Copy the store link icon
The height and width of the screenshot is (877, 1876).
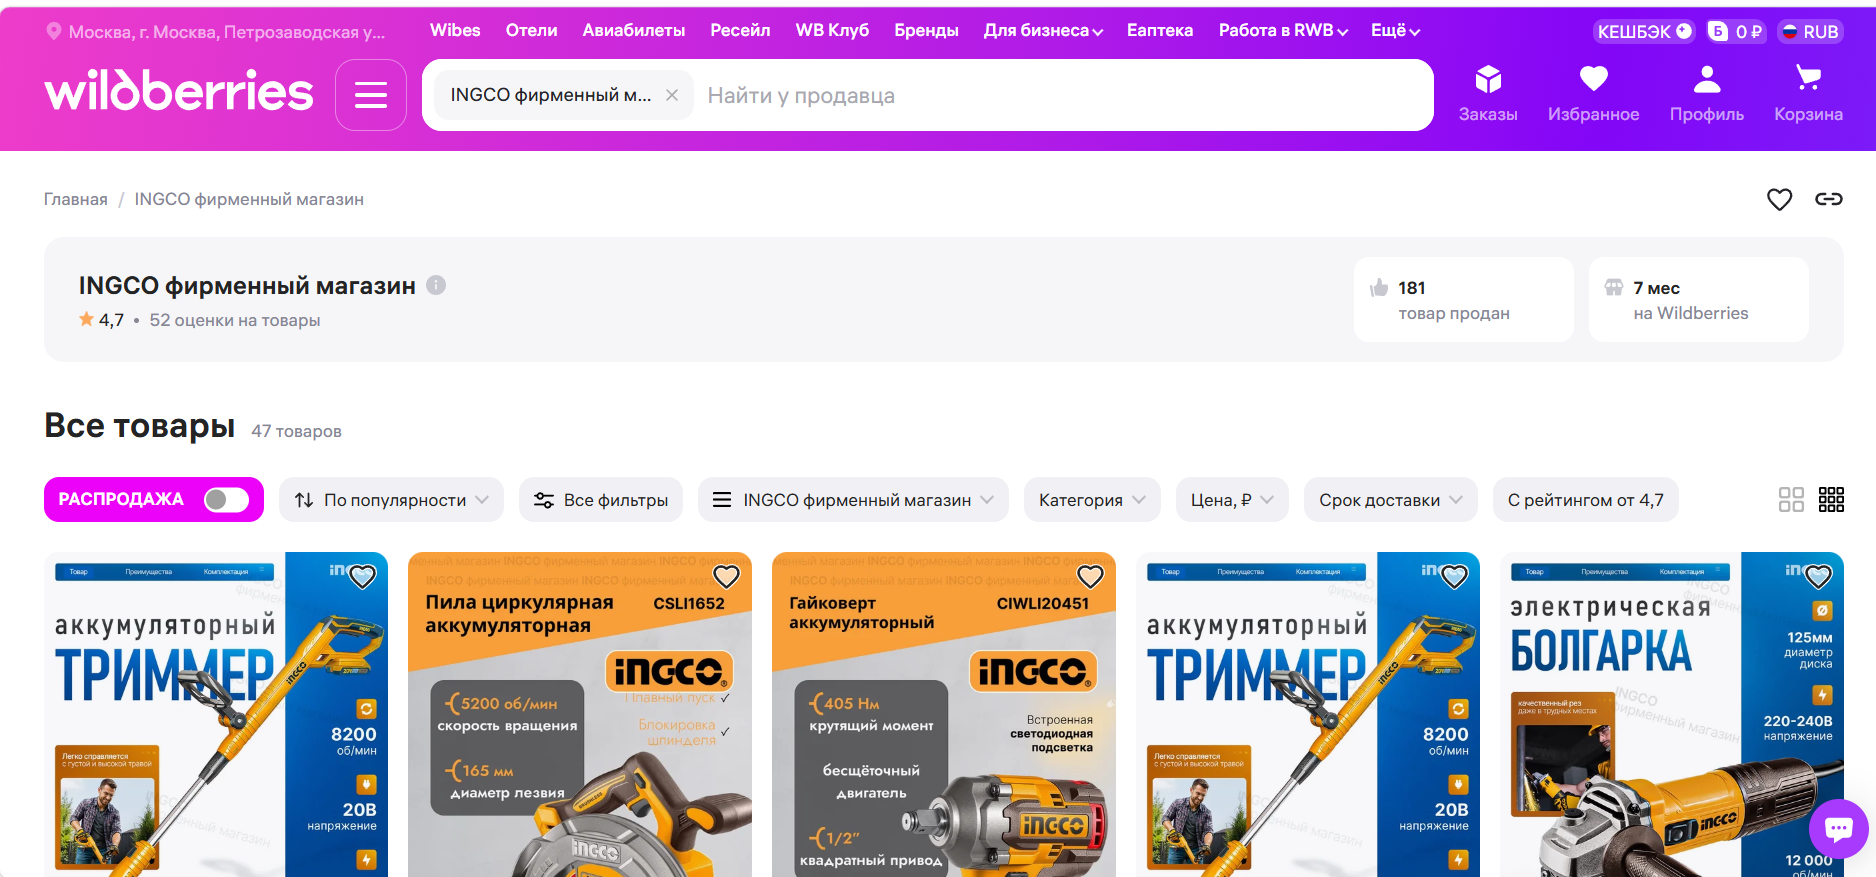pyautogui.click(x=1829, y=199)
